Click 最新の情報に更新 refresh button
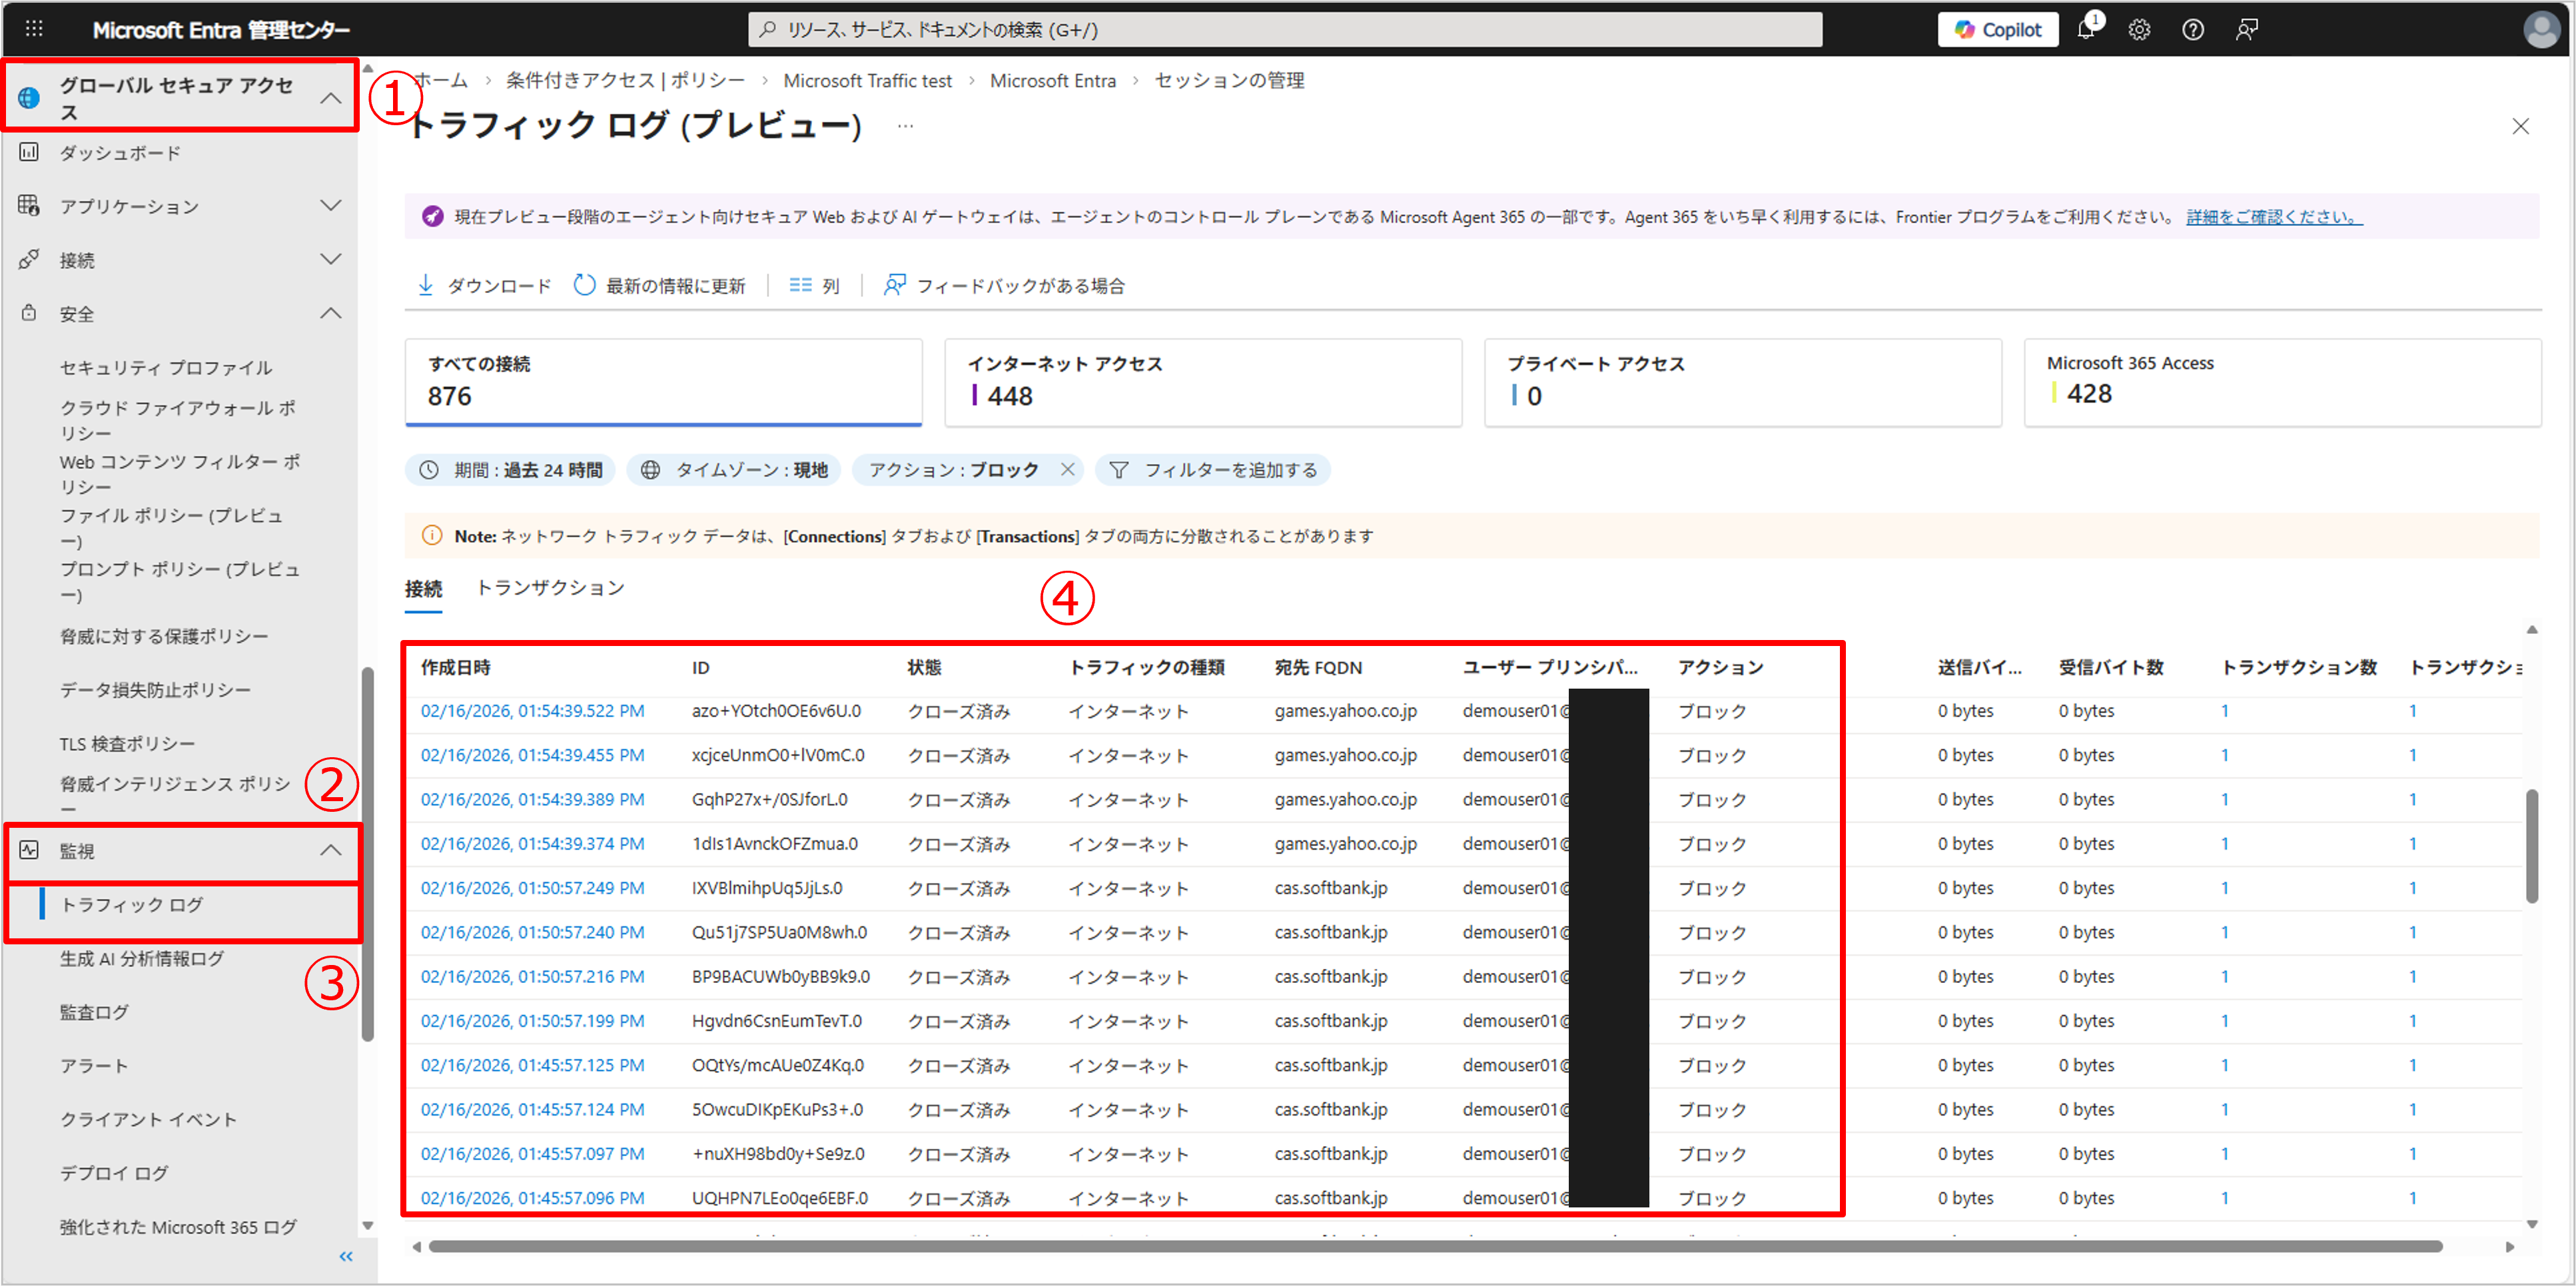 tap(659, 286)
